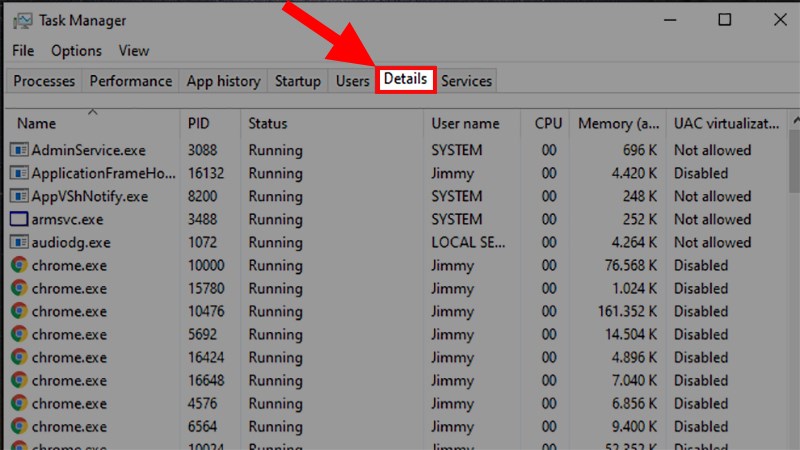Select the Details tab
The height and width of the screenshot is (450, 800).
pos(406,80)
